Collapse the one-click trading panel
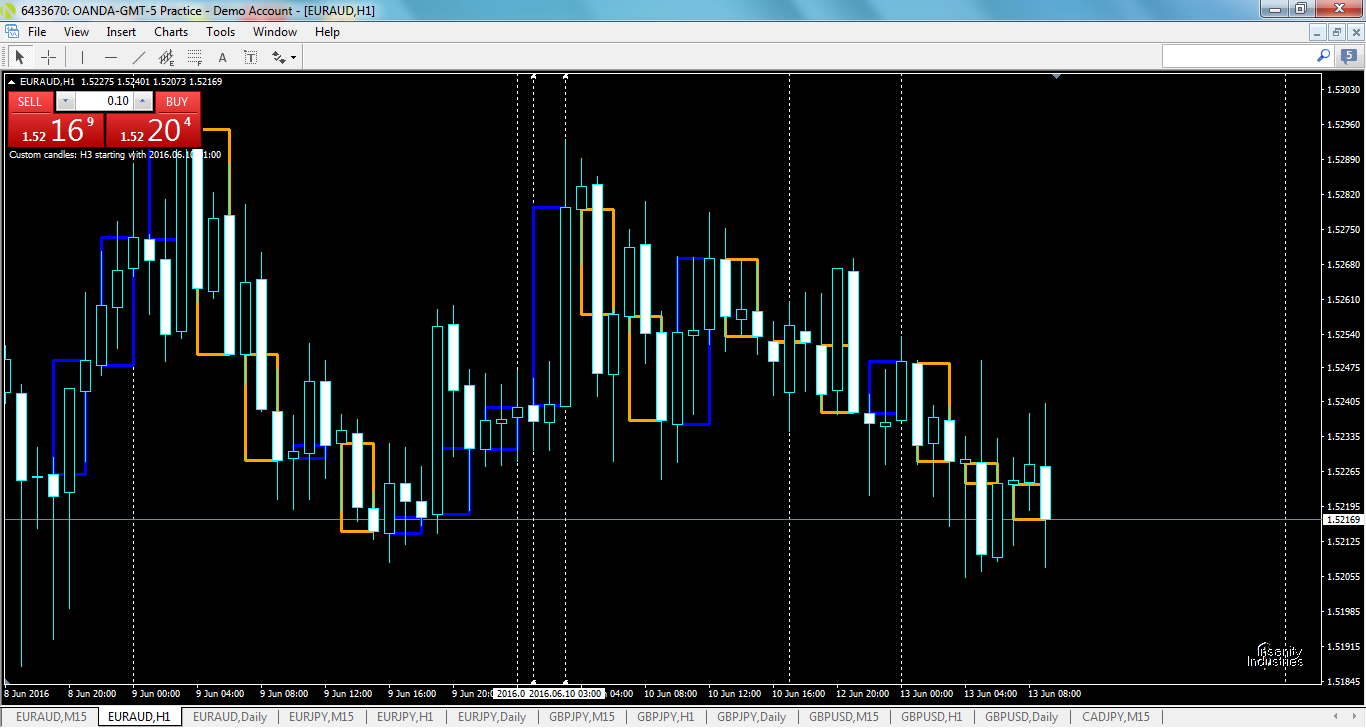The height and width of the screenshot is (728, 1366). point(10,83)
